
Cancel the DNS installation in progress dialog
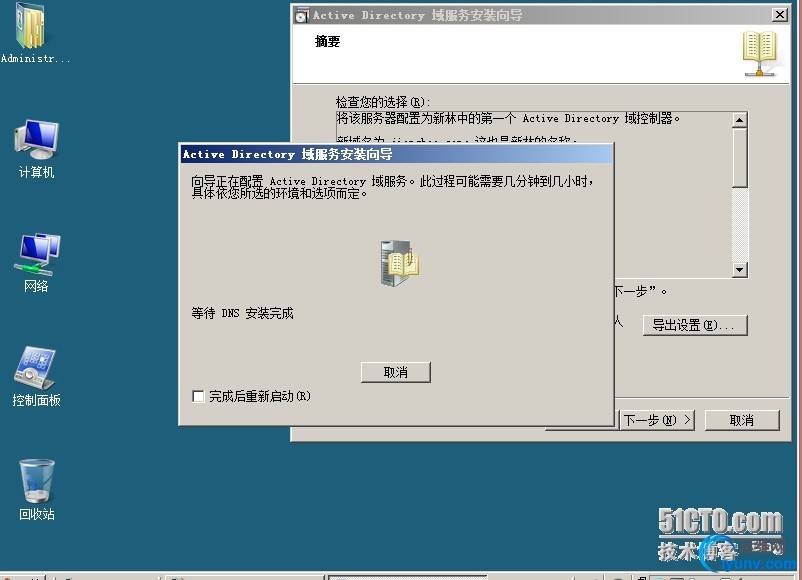395,372
